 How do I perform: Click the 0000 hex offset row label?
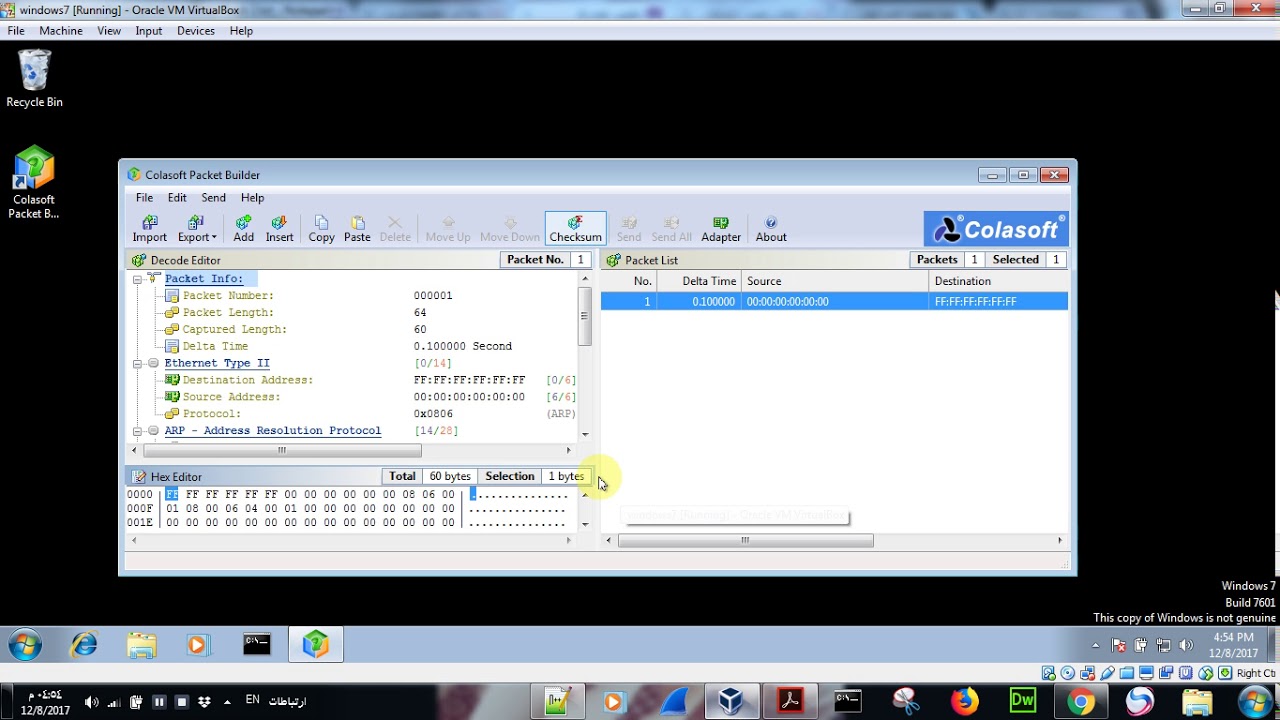pyautogui.click(x=140, y=495)
